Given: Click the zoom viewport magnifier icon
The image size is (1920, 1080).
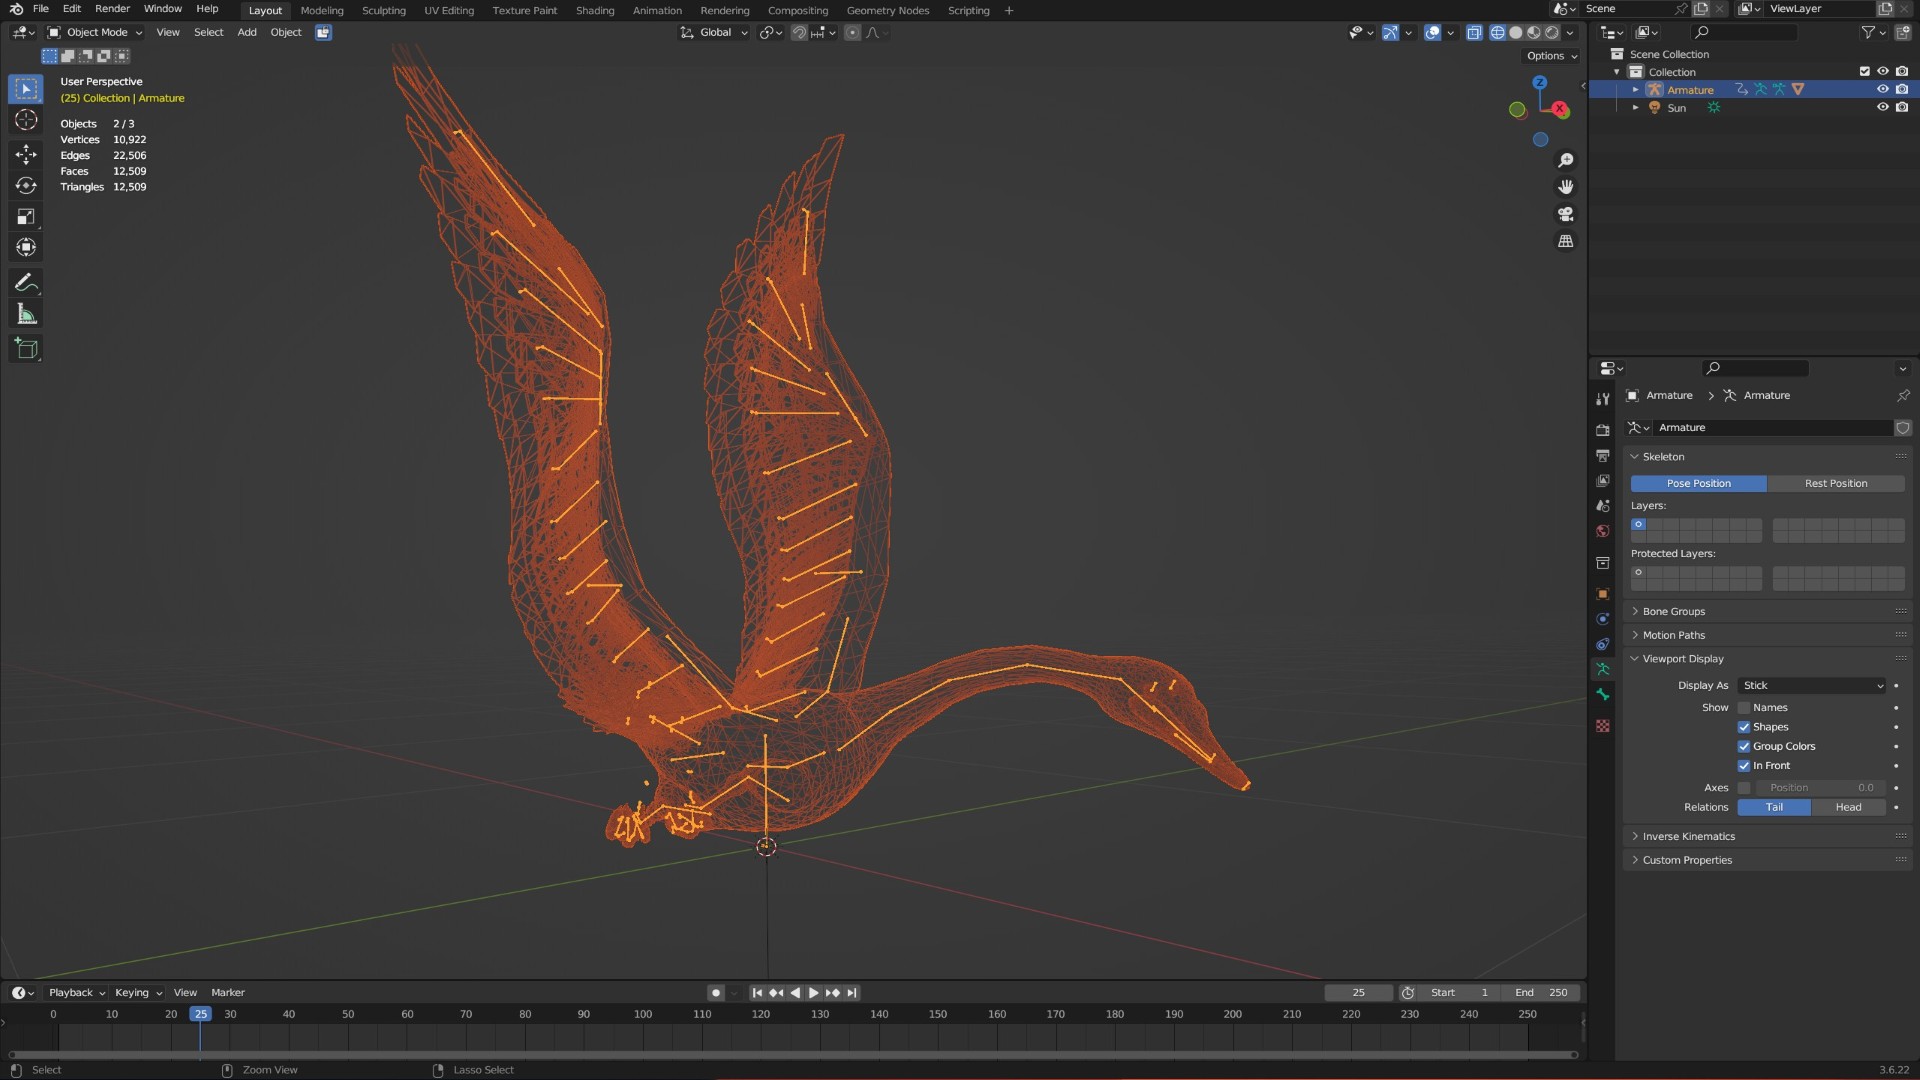Looking at the screenshot, I should (1566, 160).
